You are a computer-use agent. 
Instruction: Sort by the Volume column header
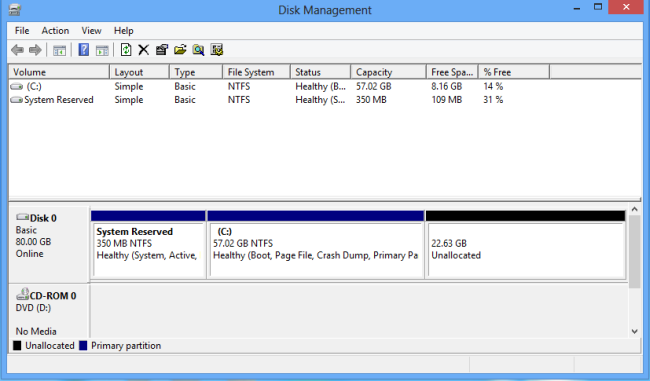tap(59, 72)
